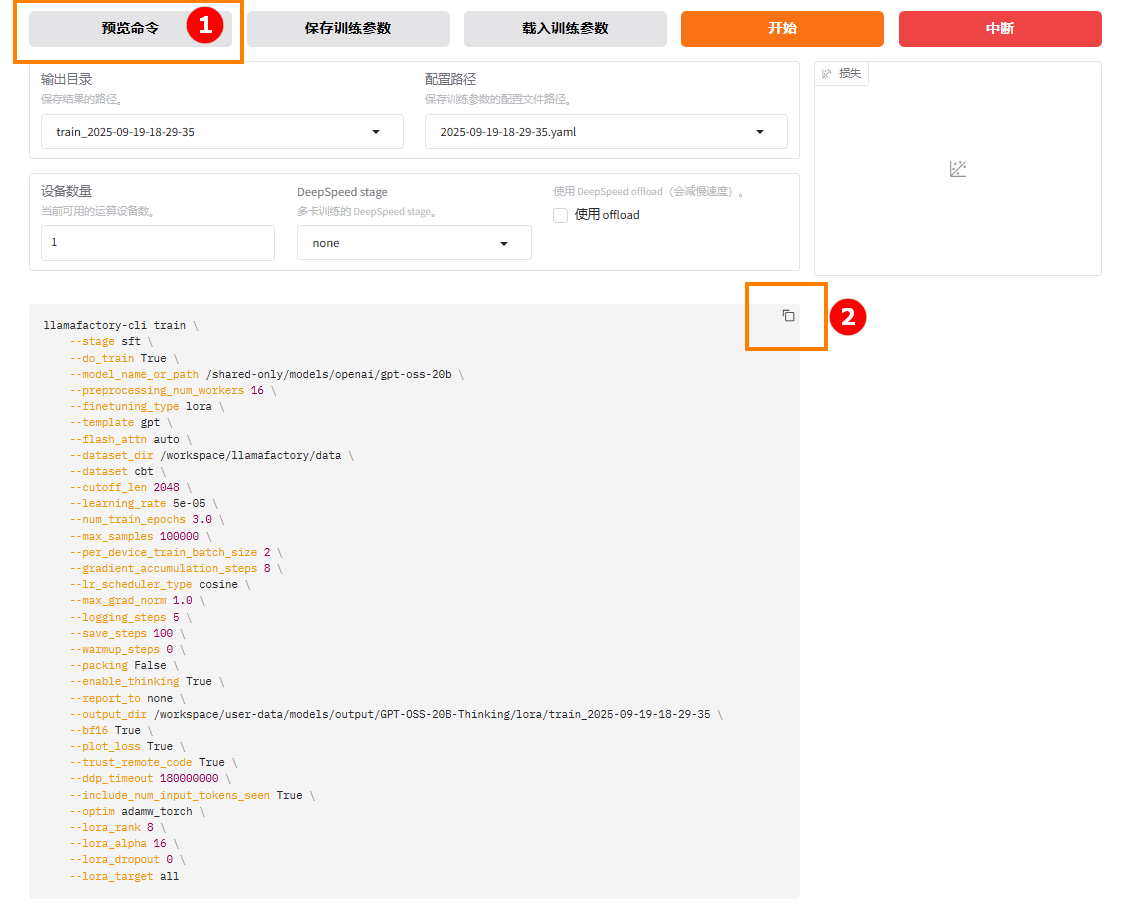1122x914 pixels.
Task: Click the red number 1 annotation badge
Action: click(x=205, y=26)
